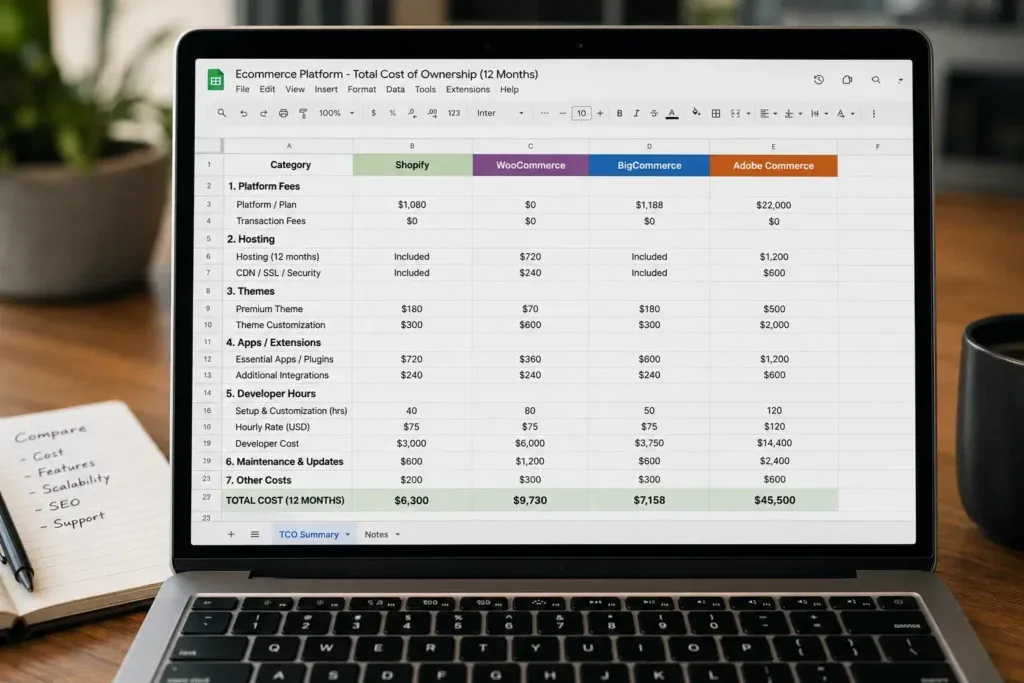This screenshot has width=1024, height=683.
Task: Select the TCO Summary sheet tab
Action: coord(308,534)
